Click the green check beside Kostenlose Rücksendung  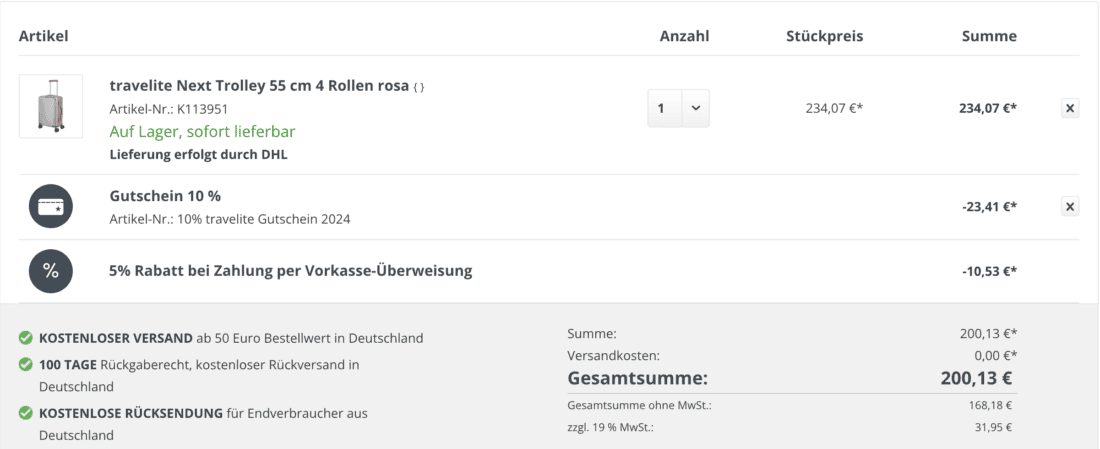click(26, 413)
